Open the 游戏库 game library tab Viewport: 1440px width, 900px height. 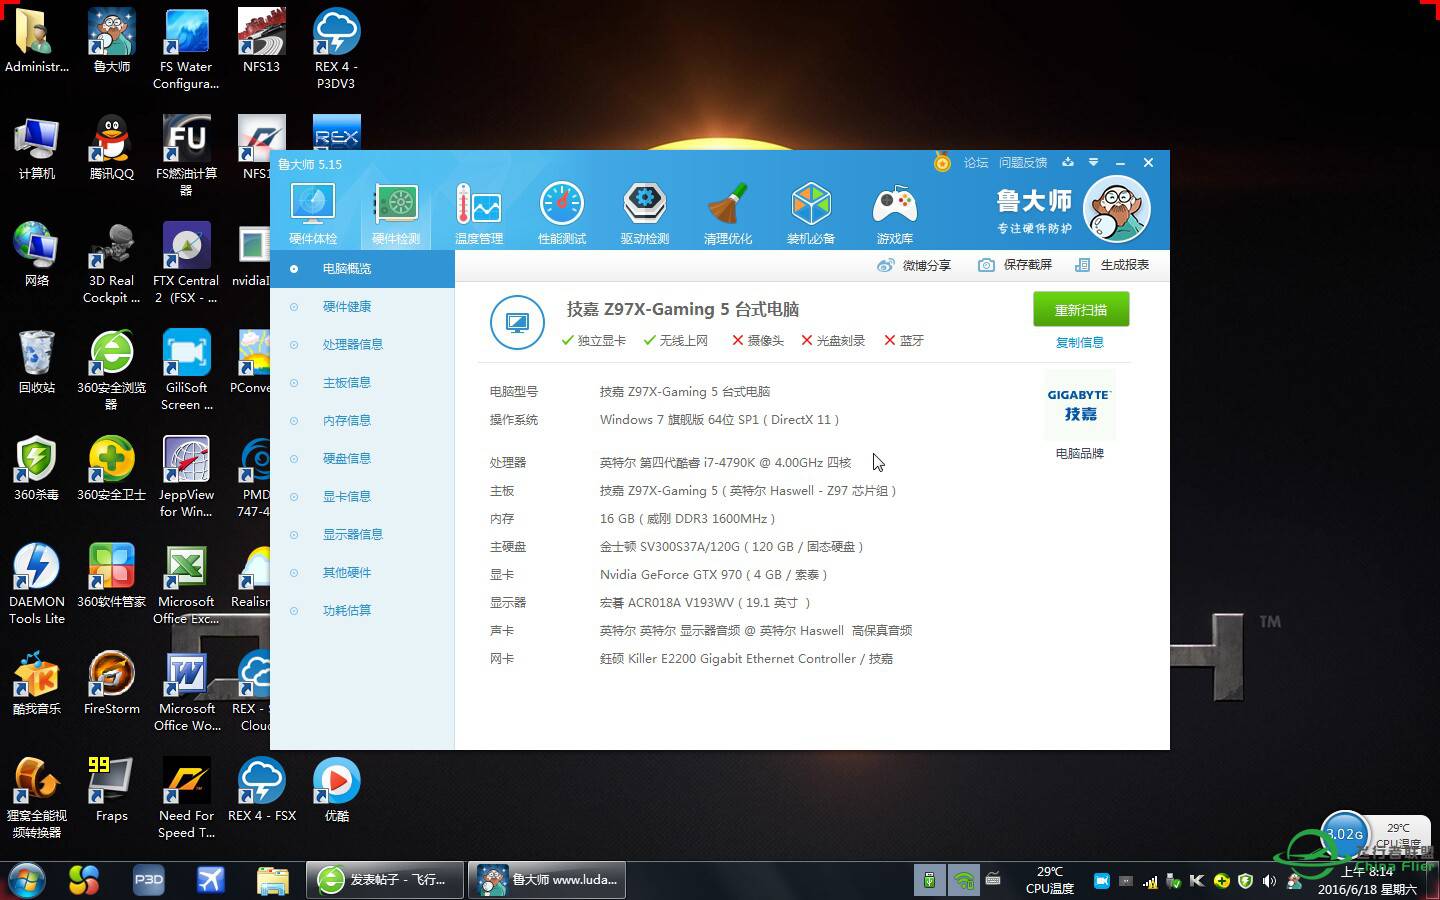[x=894, y=214]
